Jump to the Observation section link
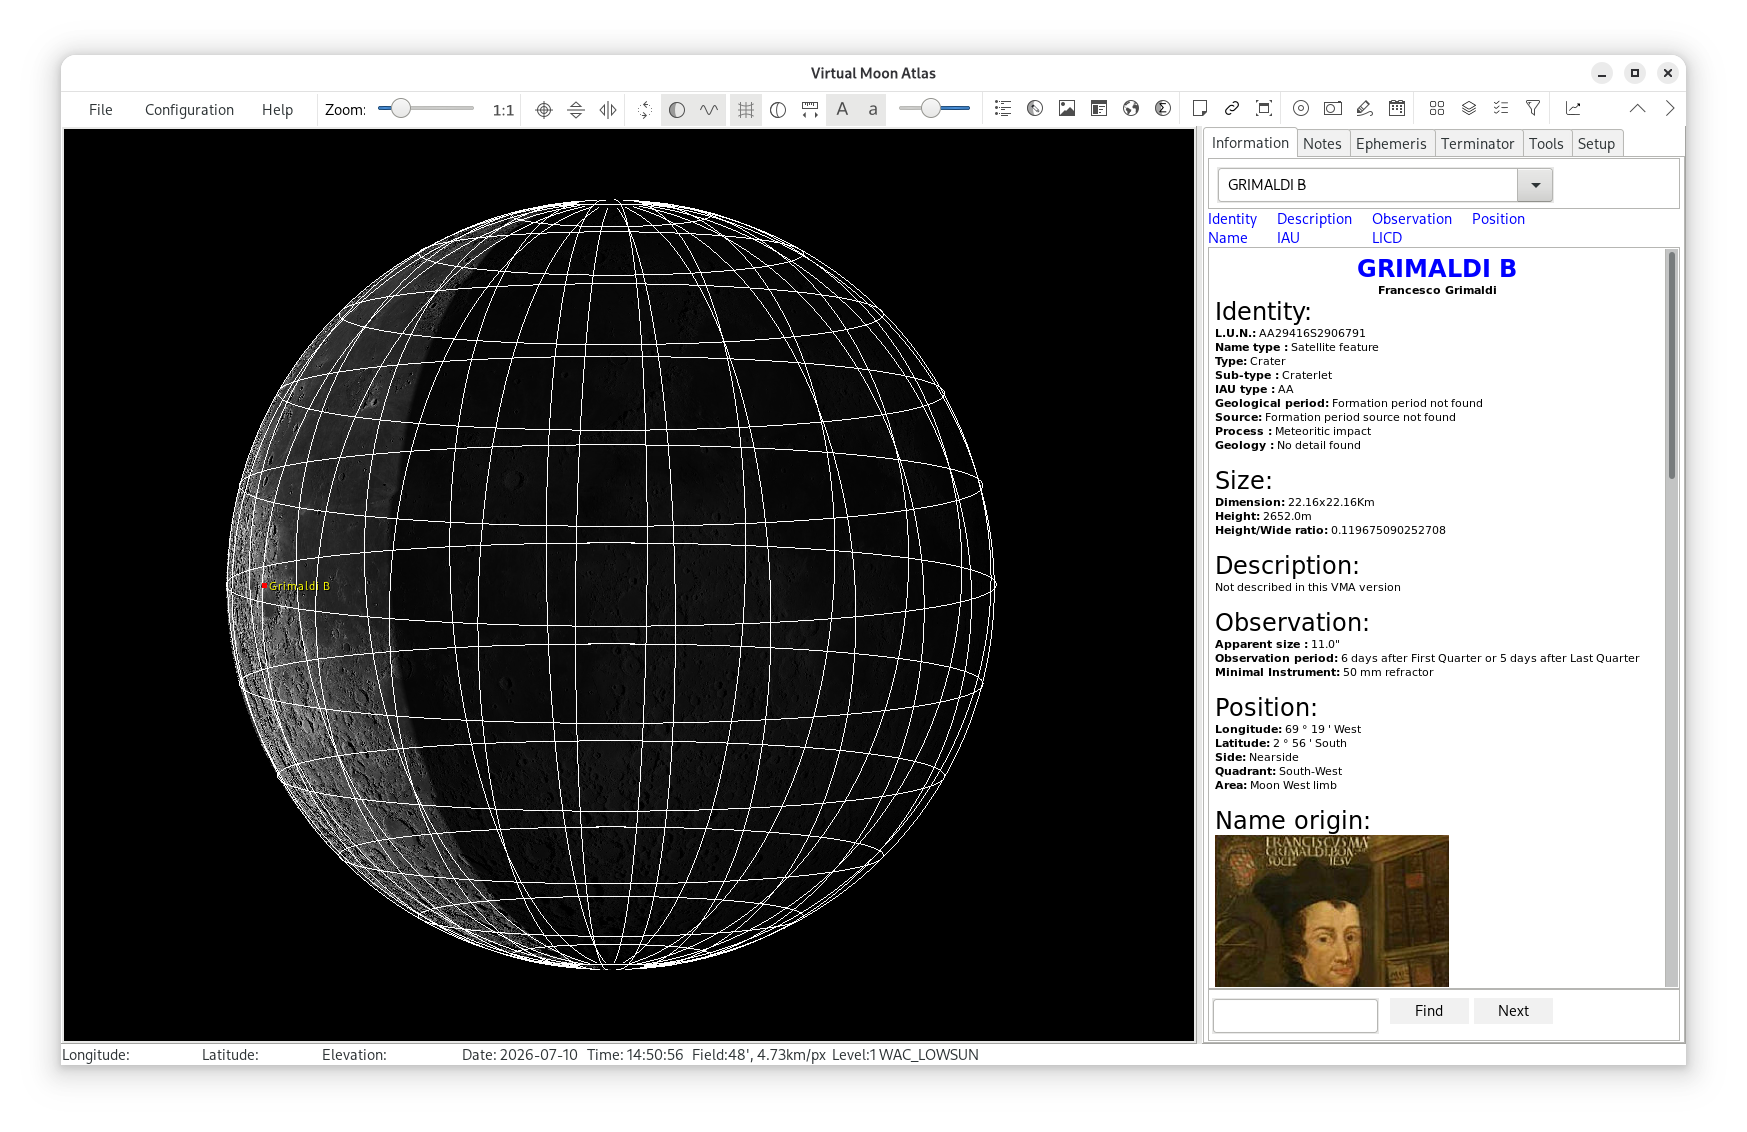The height and width of the screenshot is (1132, 1747). [1411, 219]
